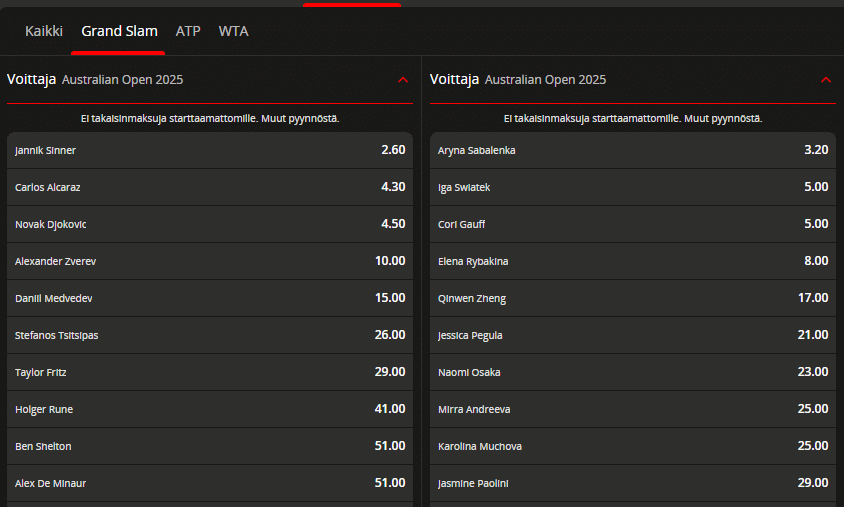Pick Naomi Osaka odds 23.00
The height and width of the screenshot is (507, 844).
pyautogui.click(x=633, y=372)
